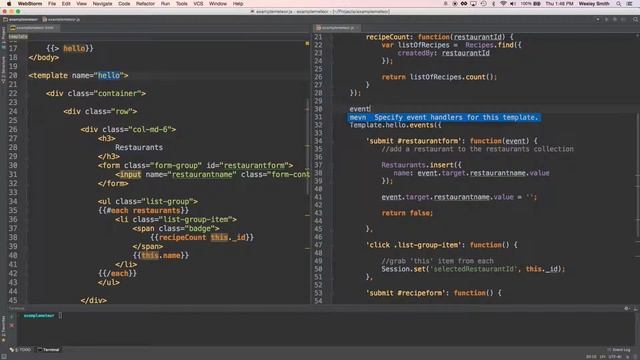Click the line separator LF indicator
Screen dimensions: 640x360
pos(602,357)
